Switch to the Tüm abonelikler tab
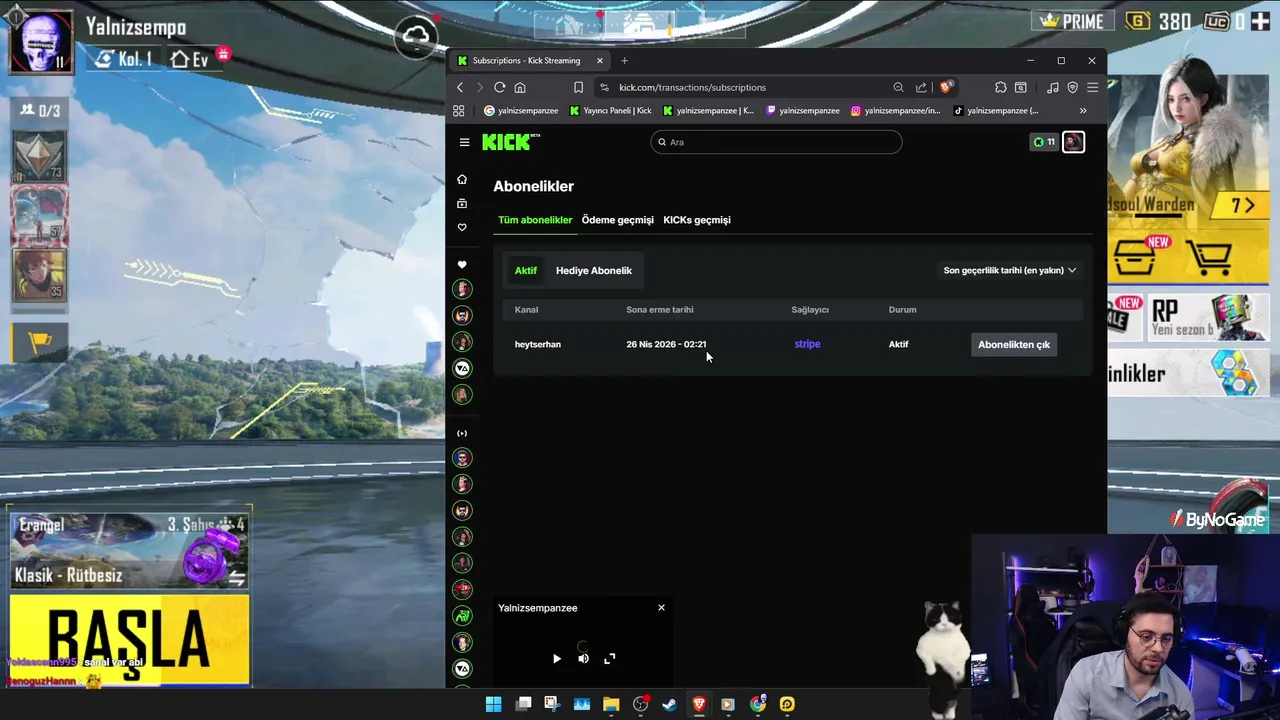Viewport: 1280px width, 720px height. click(535, 220)
